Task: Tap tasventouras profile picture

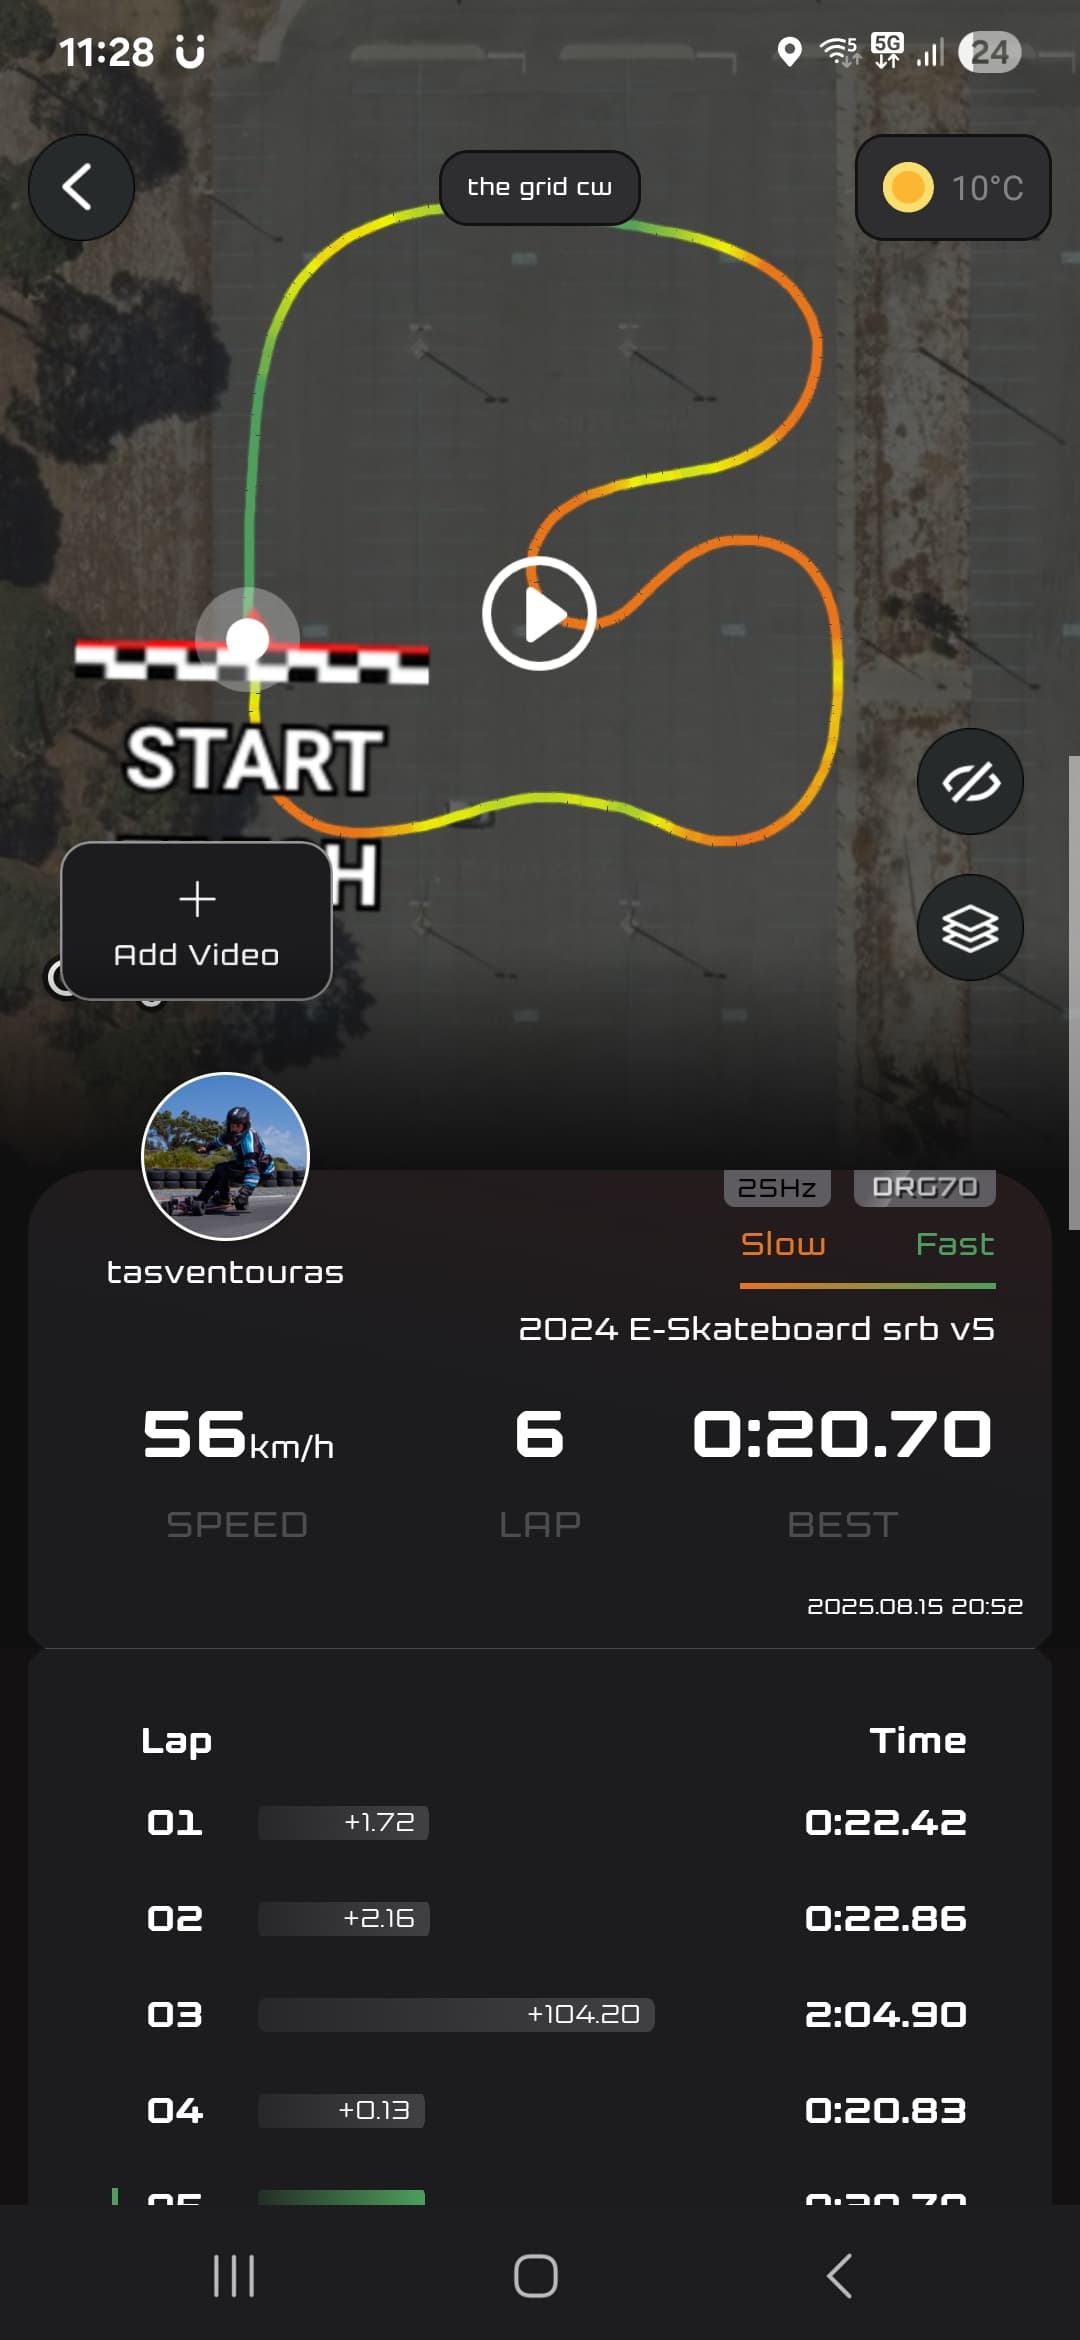Action: (225, 1157)
